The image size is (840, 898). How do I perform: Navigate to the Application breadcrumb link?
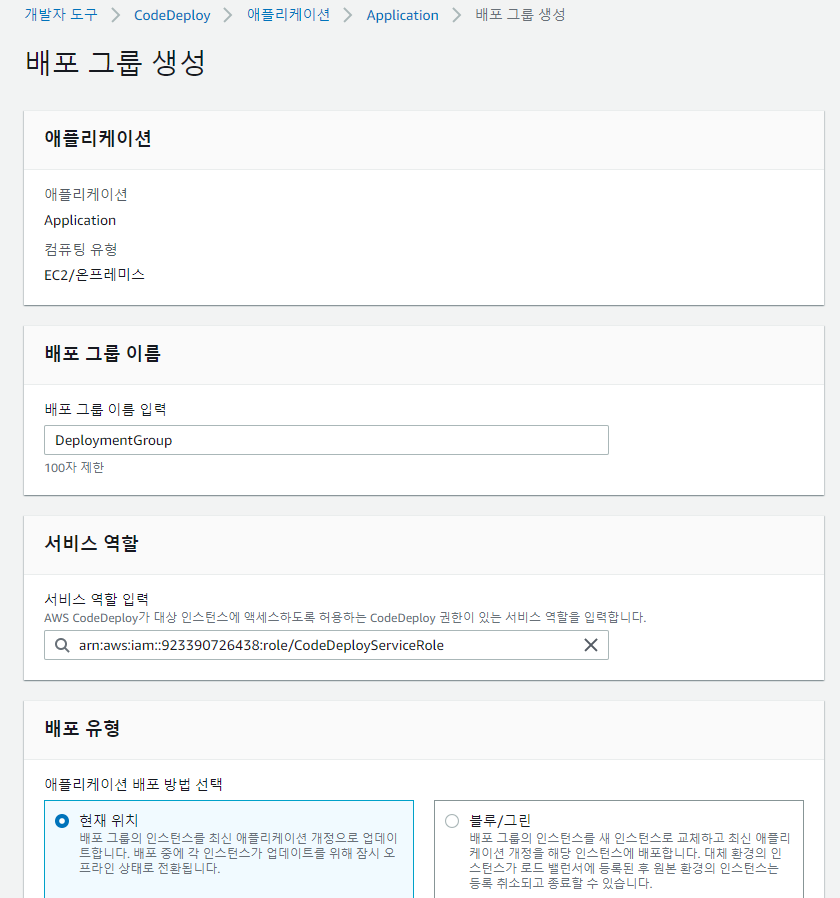(x=402, y=15)
